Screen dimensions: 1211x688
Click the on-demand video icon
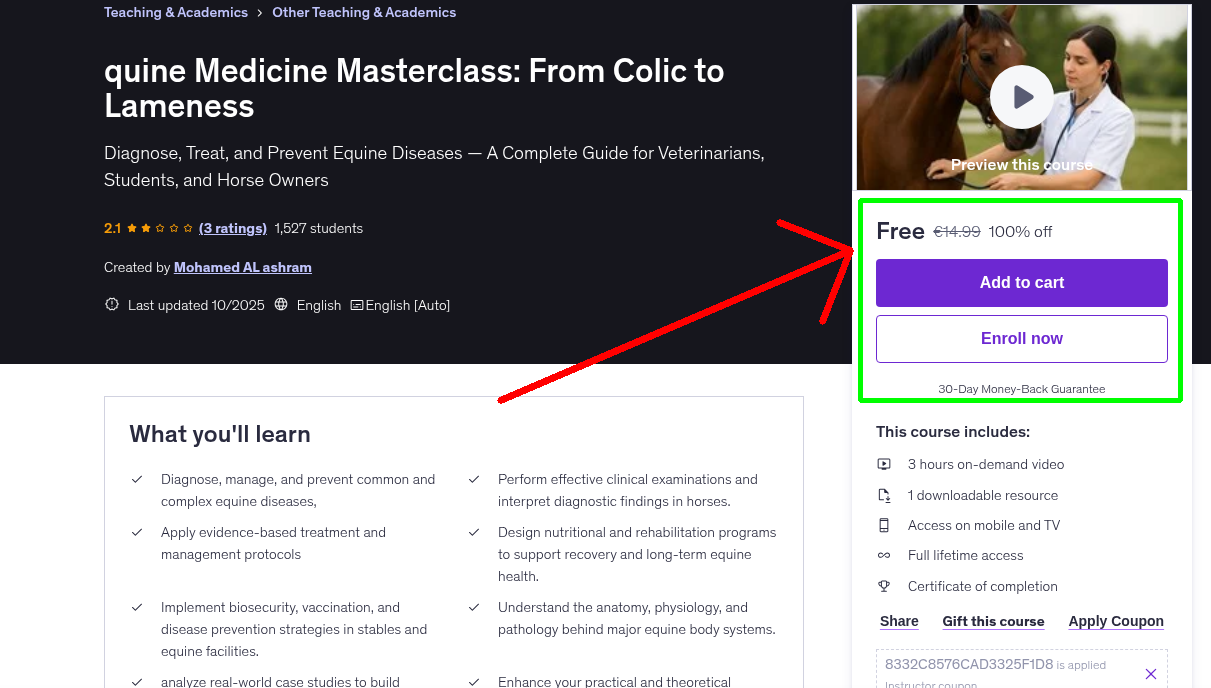884,464
